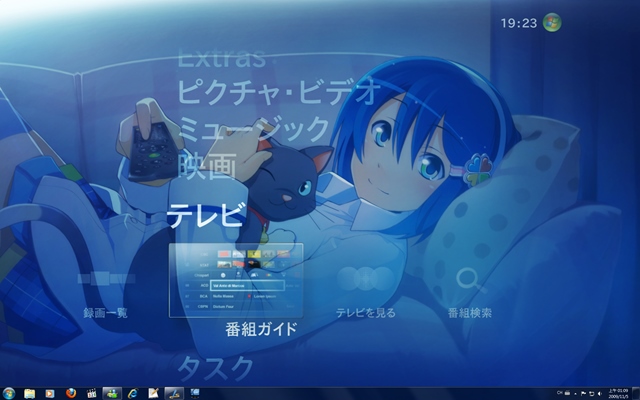Select the 映画 menu category
Viewport: 640px width, 400px height.
208,166
